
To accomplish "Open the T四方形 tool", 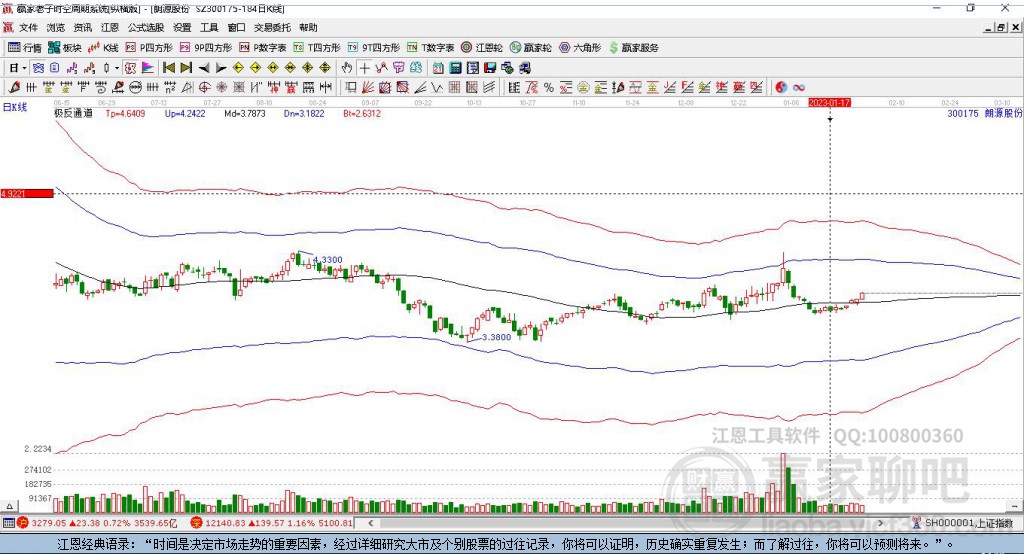I will (x=317, y=48).
